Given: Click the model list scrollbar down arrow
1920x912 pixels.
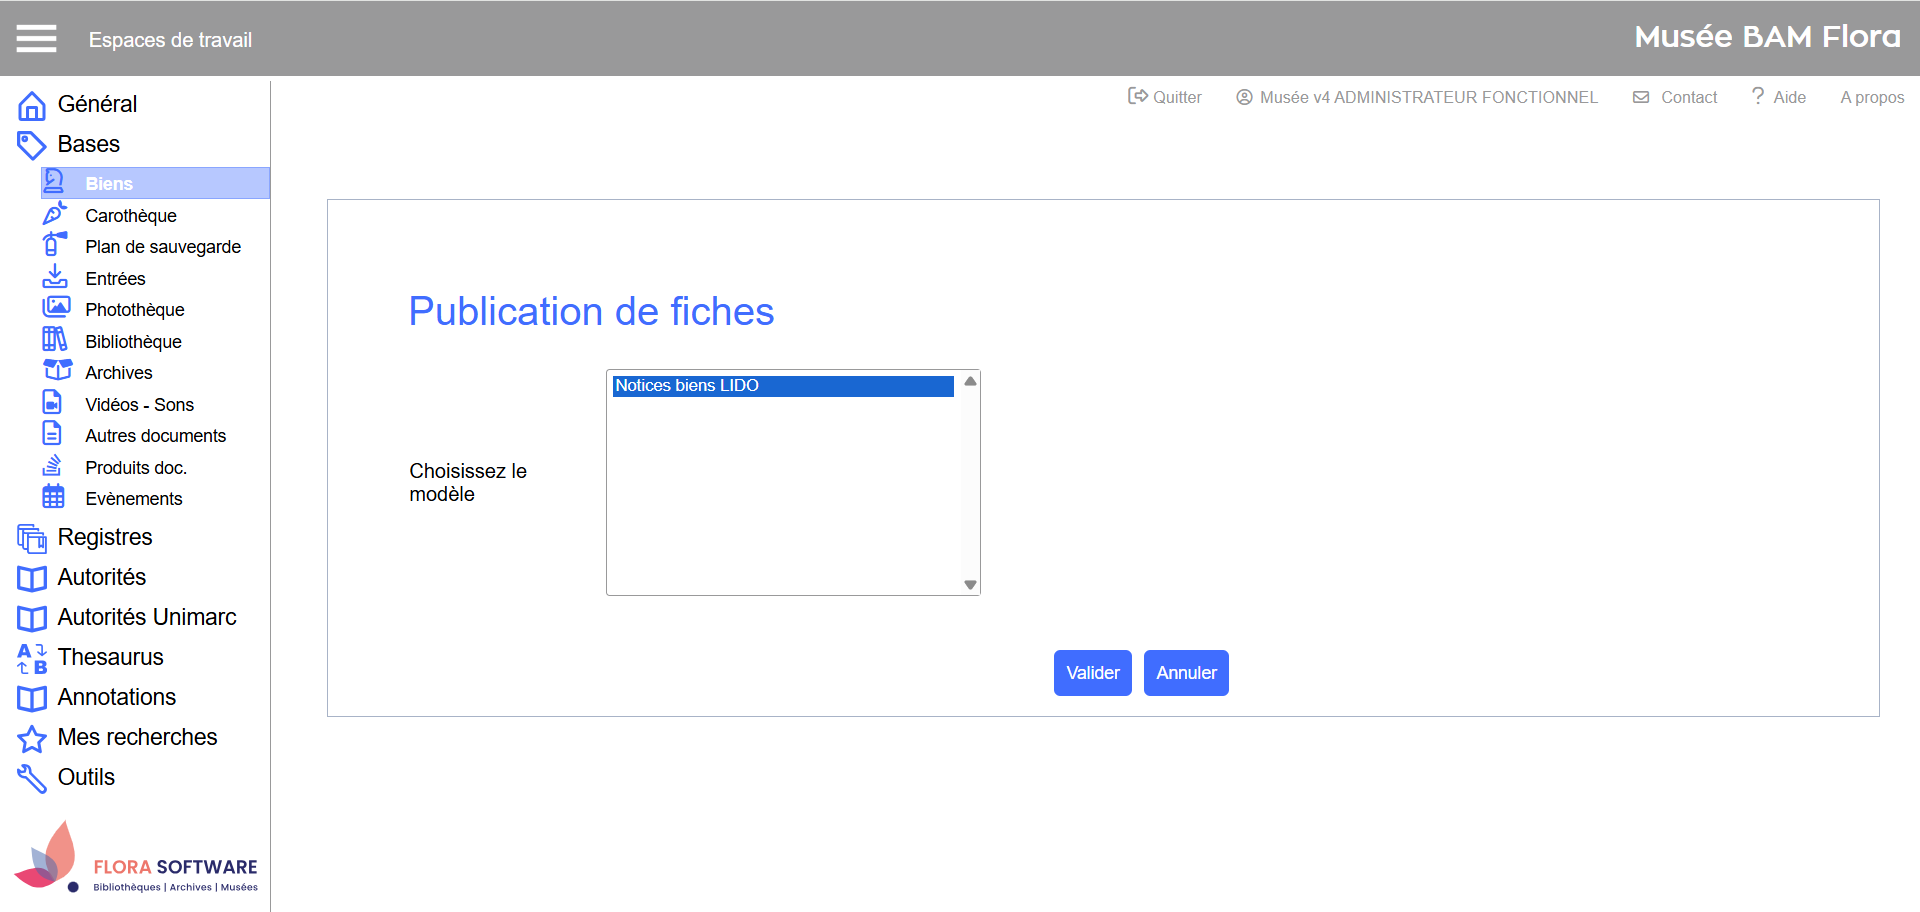Looking at the screenshot, I should (970, 585).
